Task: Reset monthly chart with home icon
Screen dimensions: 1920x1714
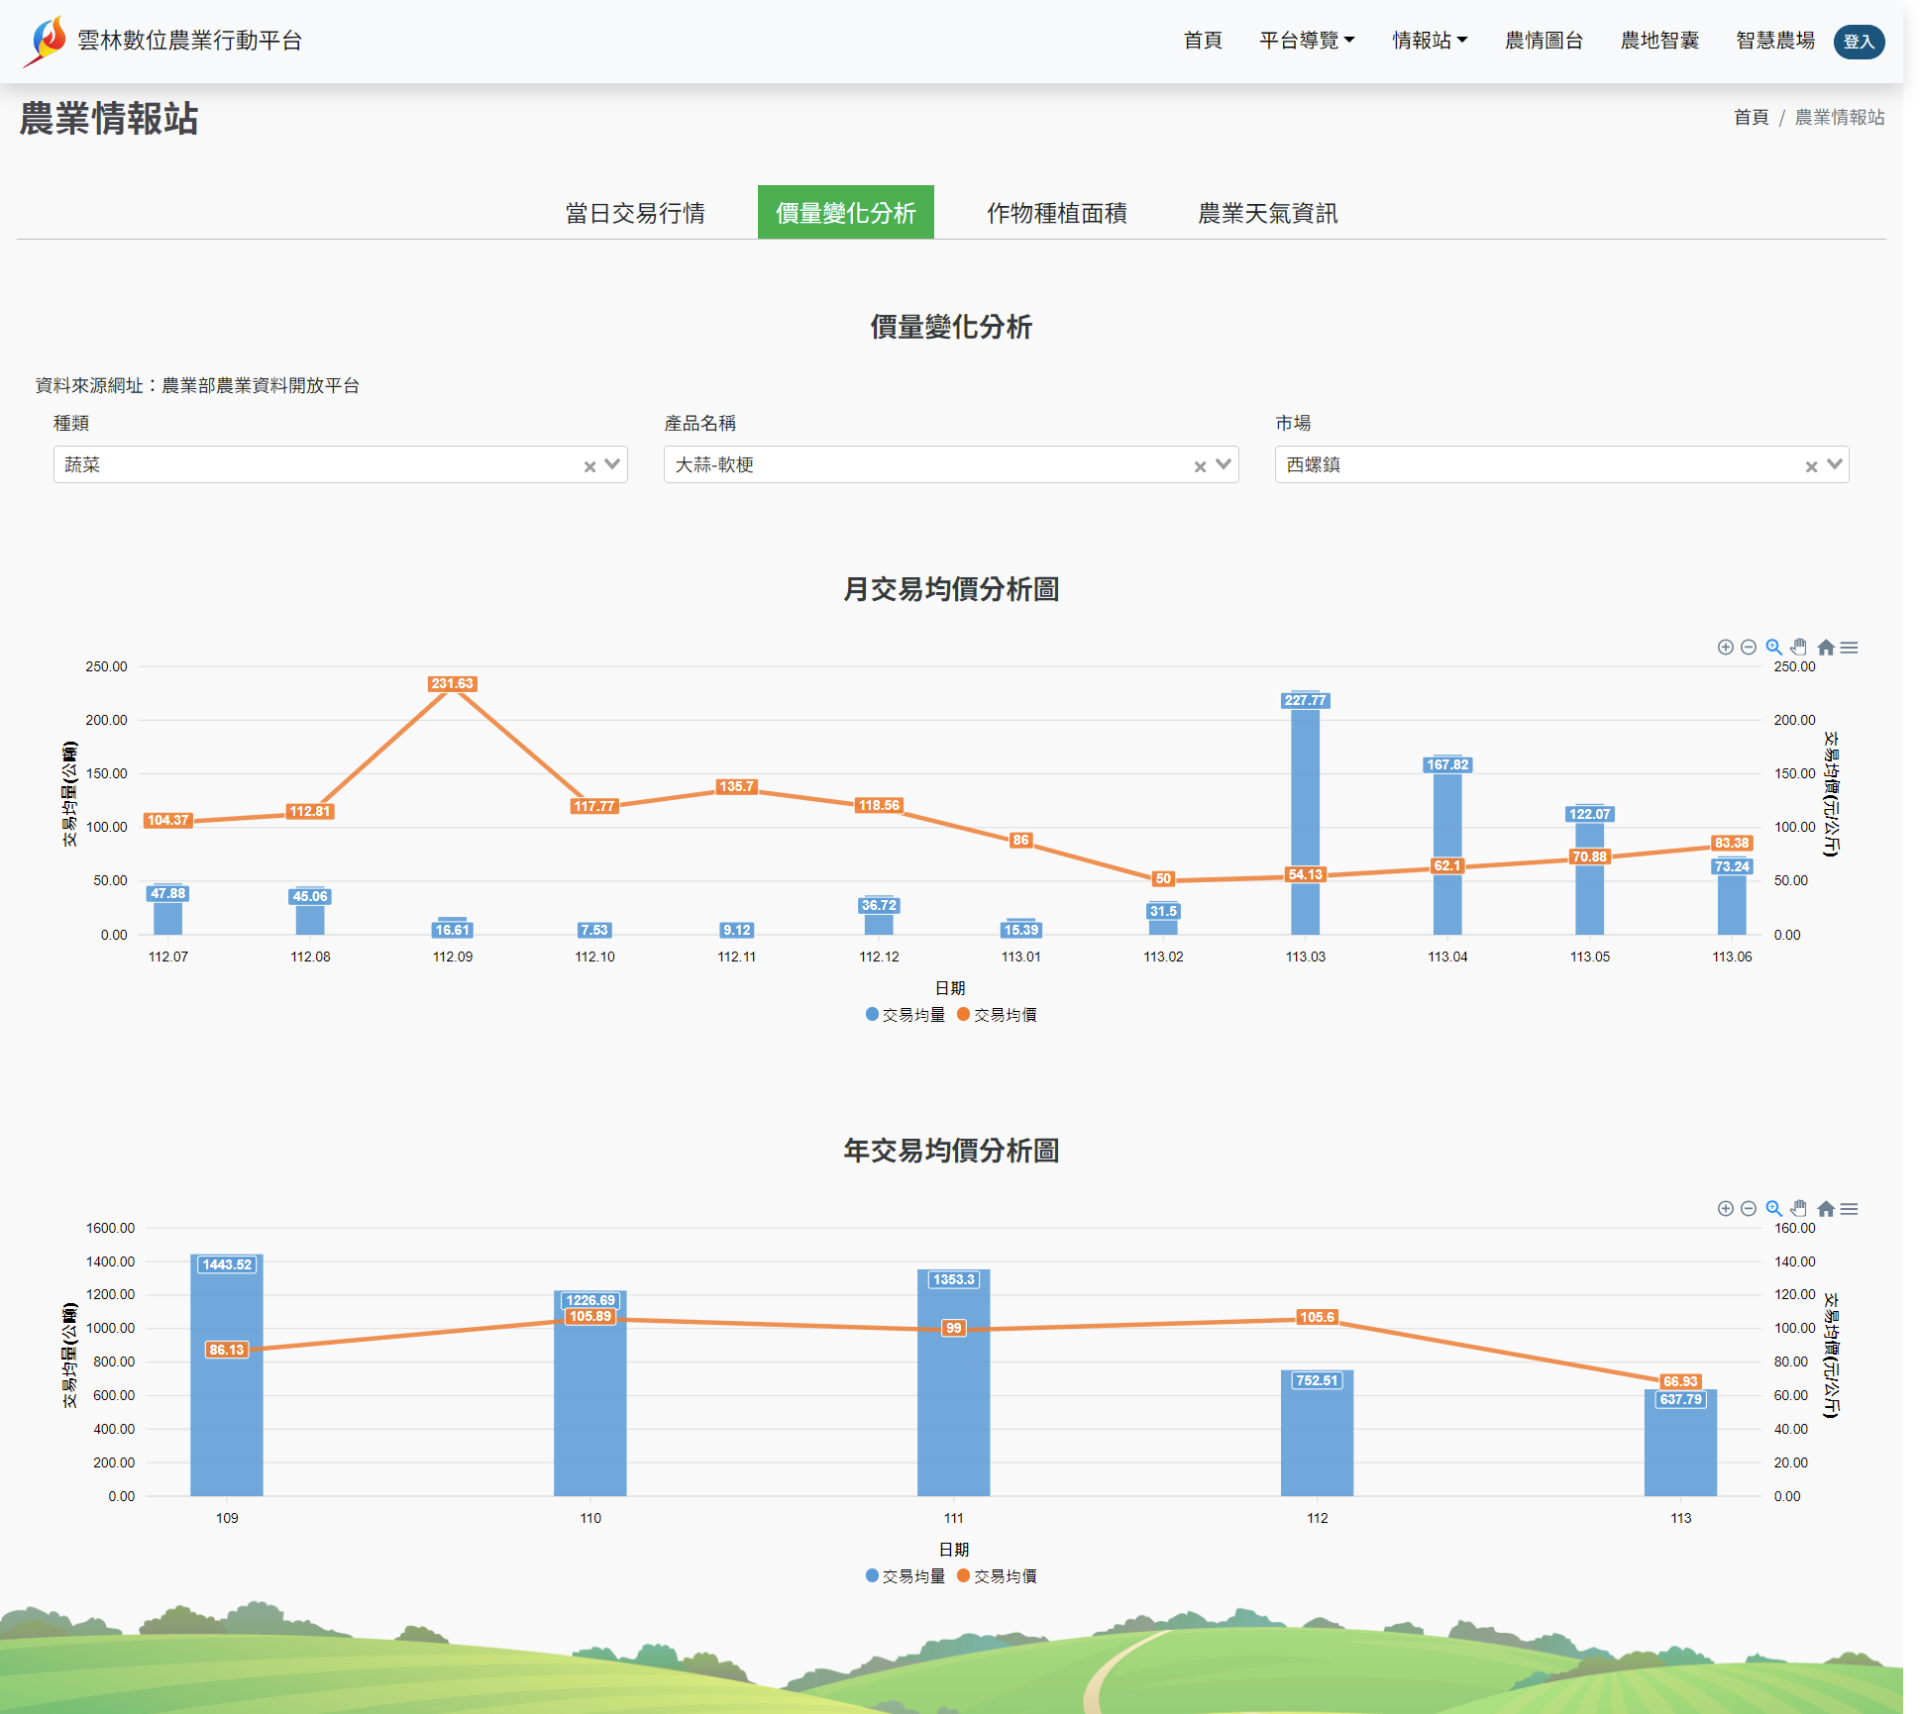Action: click(x=1825, y=647)
